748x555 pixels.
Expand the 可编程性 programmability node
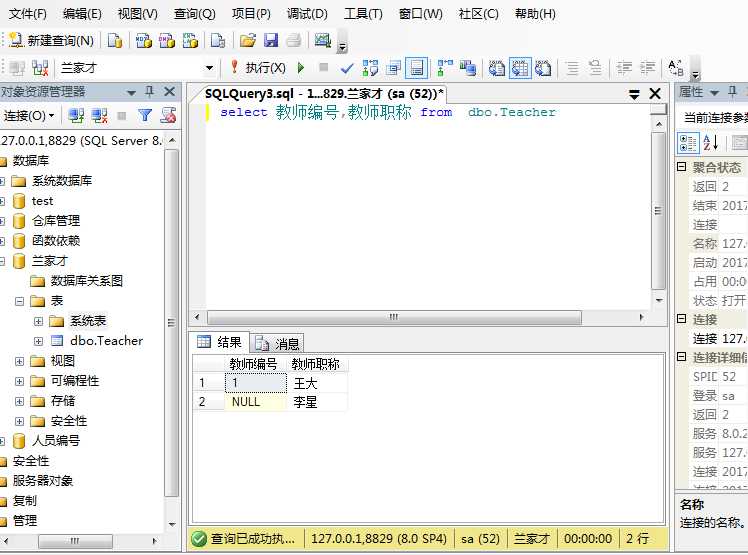pyautogui.click(x=20, y=381)
